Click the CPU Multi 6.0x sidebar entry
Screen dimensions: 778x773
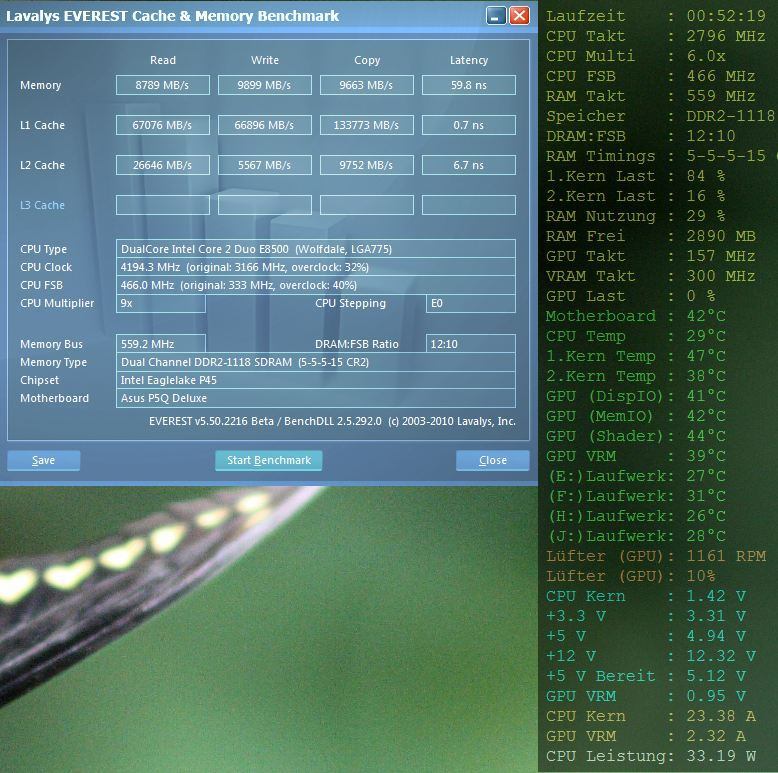coord(636,56)
